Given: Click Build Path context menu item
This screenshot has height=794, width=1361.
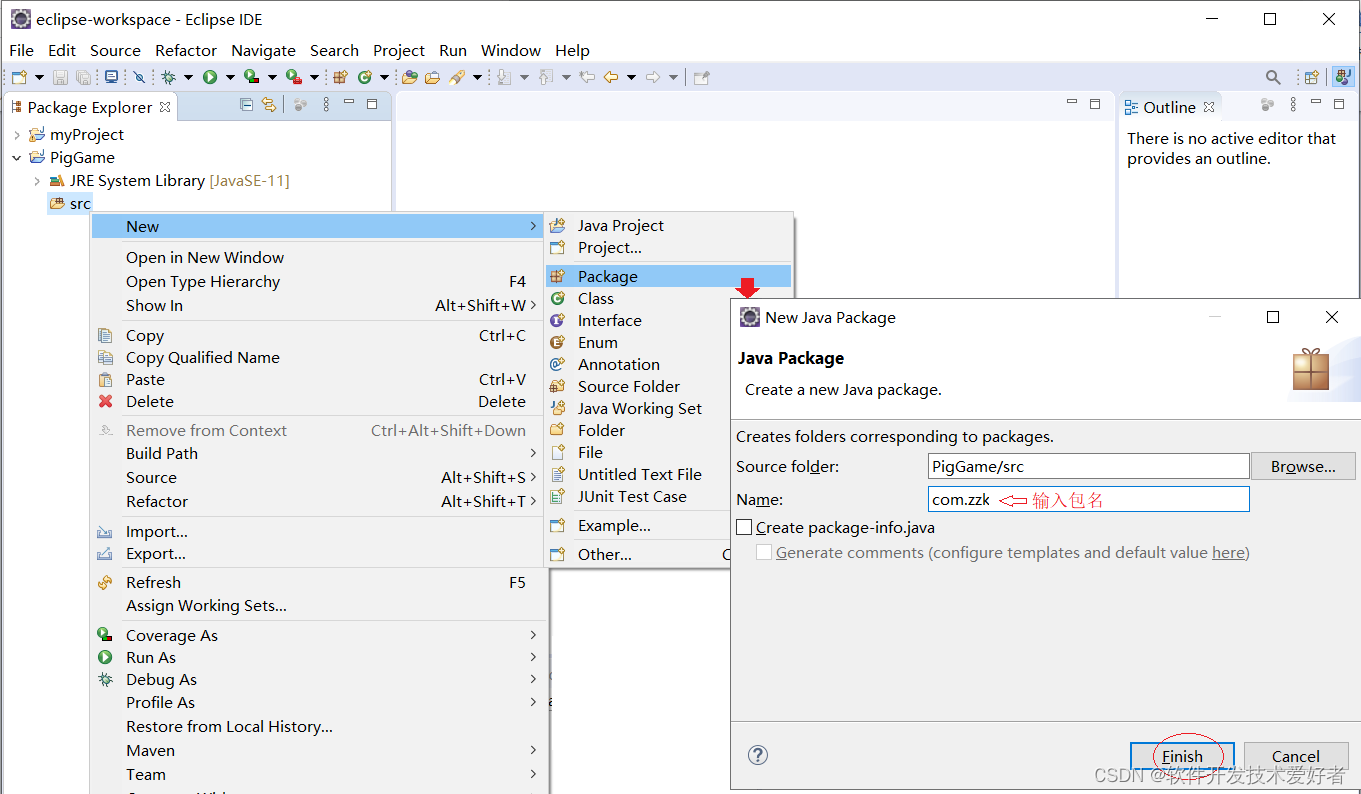Looking at the screenshot, I should pos(319,453).
